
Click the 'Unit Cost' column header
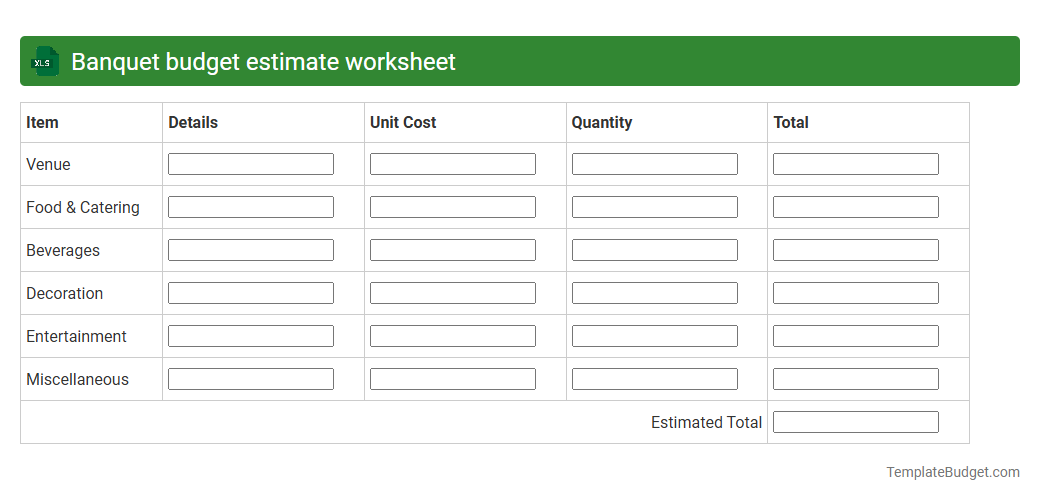[403, 123]
